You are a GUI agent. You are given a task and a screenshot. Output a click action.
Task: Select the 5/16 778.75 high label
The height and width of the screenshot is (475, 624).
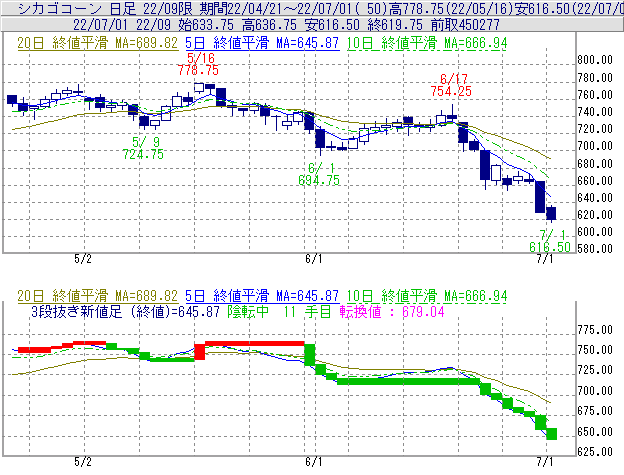point(199,64)
